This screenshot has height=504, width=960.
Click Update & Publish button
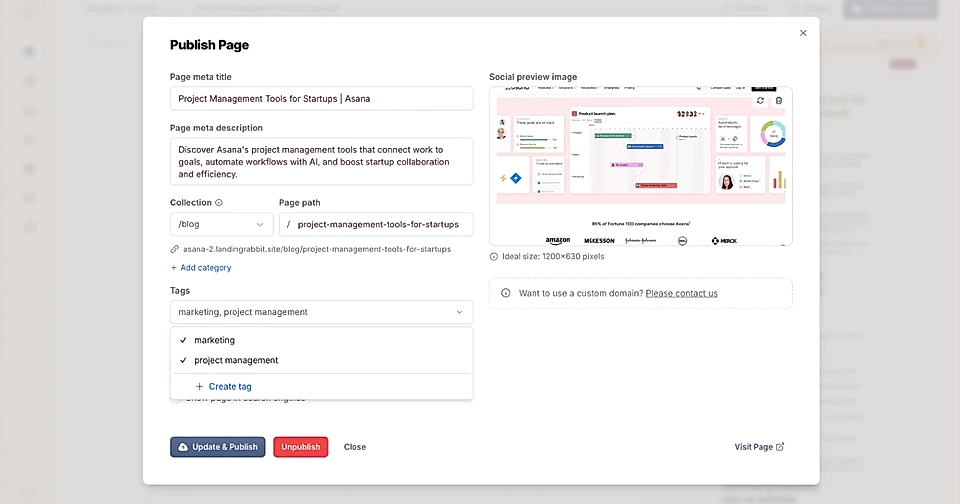click(217, 447)
